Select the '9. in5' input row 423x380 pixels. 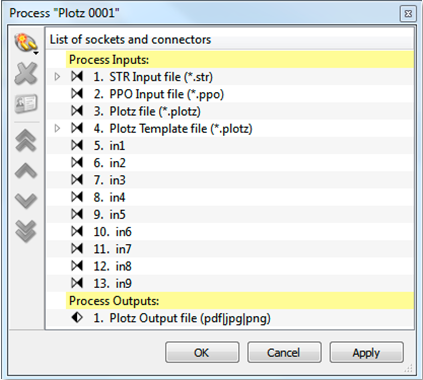230,214
